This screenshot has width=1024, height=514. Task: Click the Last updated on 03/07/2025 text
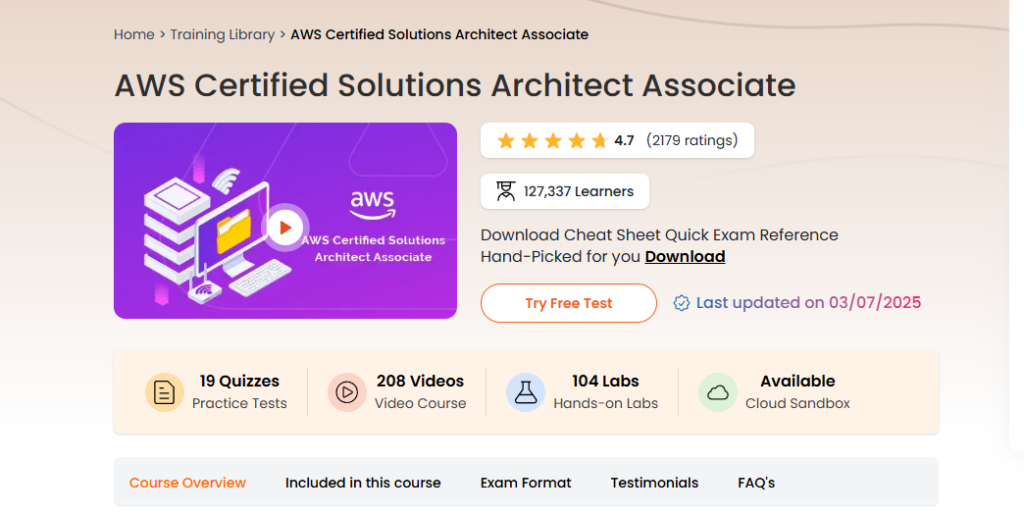point(808,303)
